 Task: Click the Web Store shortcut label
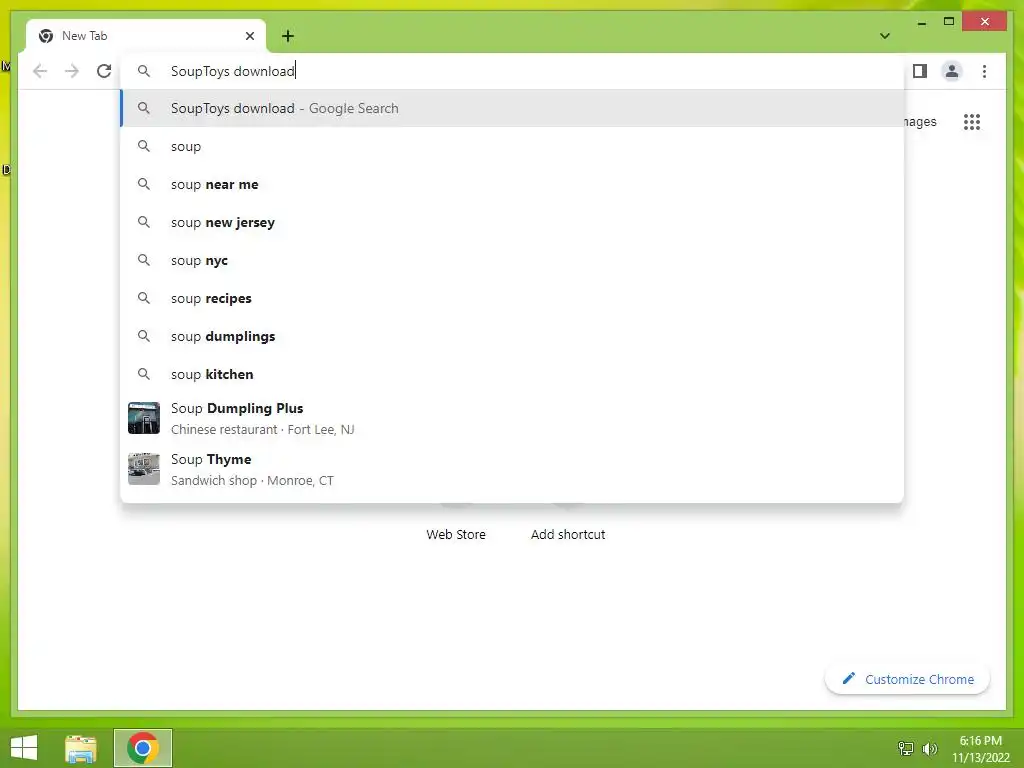tap(456, 534)
